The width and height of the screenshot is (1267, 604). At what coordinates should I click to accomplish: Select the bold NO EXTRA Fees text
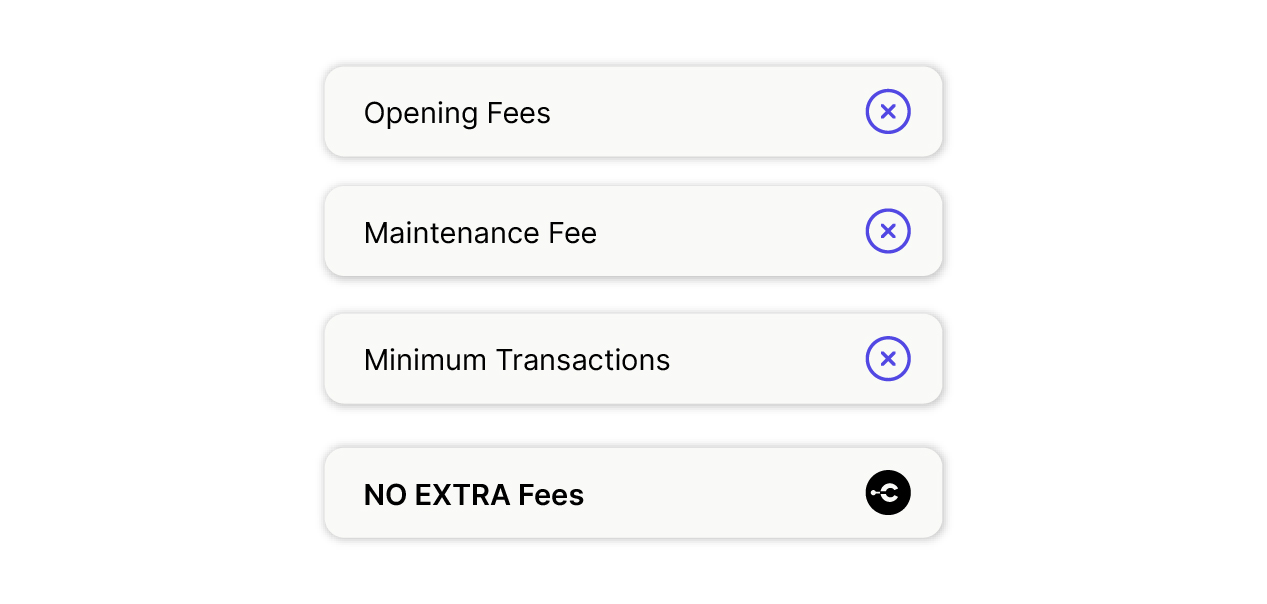point(474,495)
